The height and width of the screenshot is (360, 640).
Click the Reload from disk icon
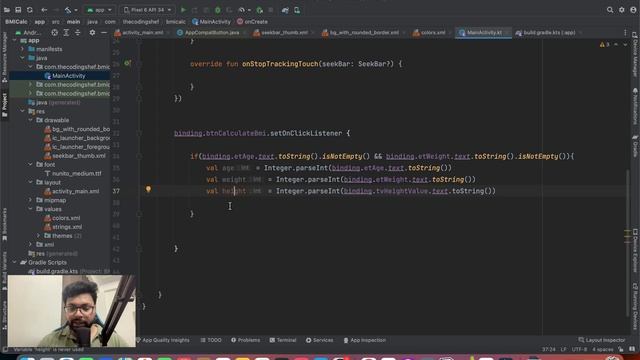tap(29, 10)
